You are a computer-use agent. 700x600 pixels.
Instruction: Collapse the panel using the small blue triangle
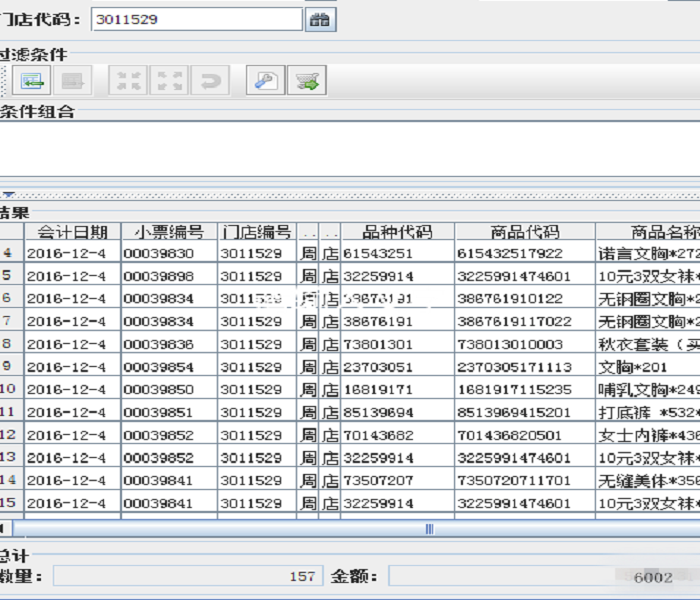(8, 195)
